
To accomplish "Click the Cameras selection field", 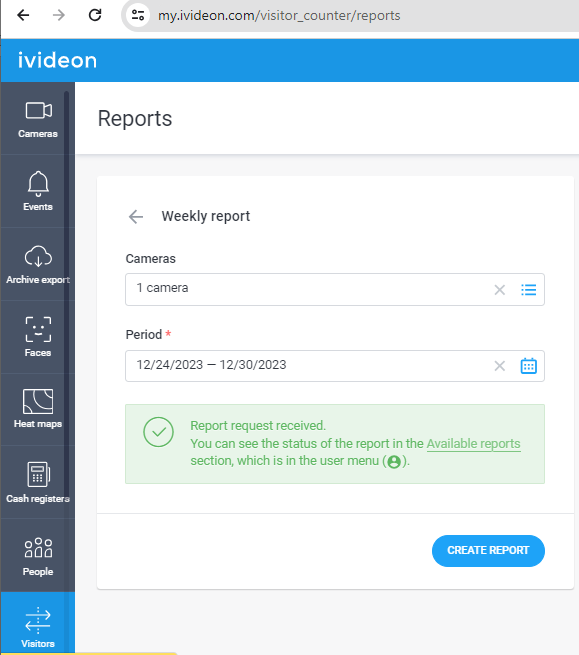I will pyautogui.click(x=335, y=289).
